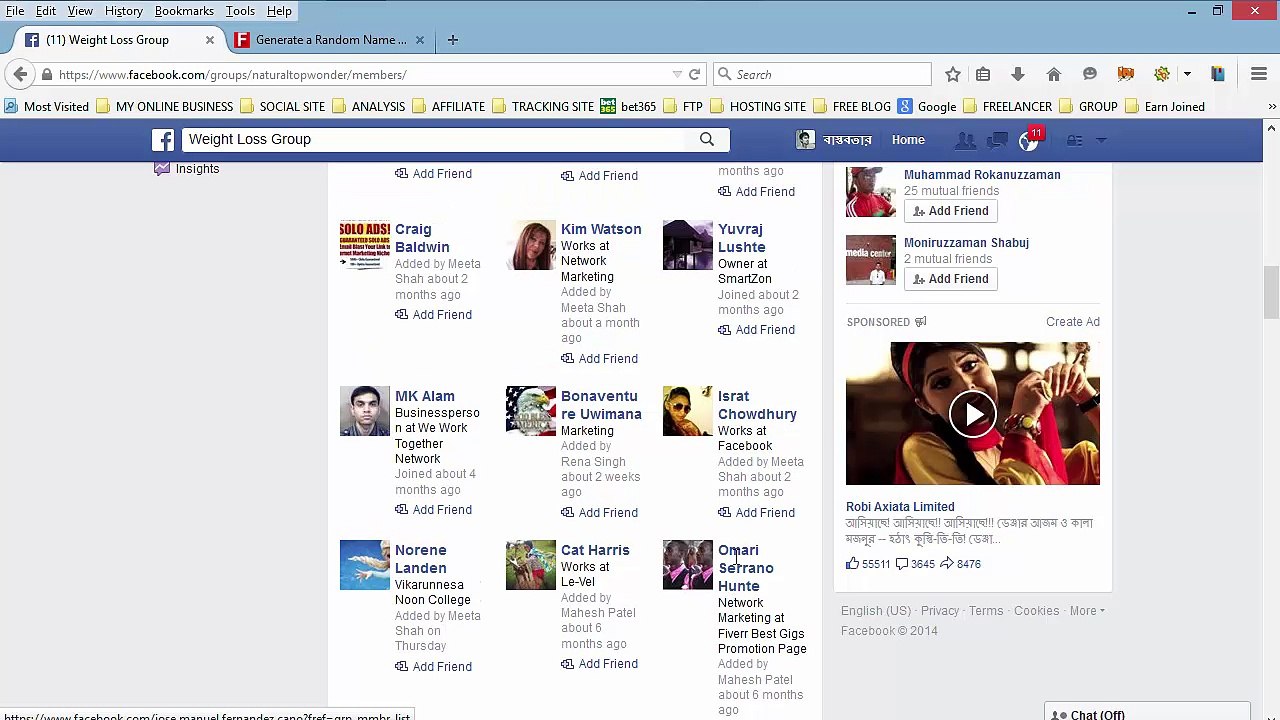Open the File menu
Image resolution: width=1280 pixels, height=720 pixels.
(15, 11)
